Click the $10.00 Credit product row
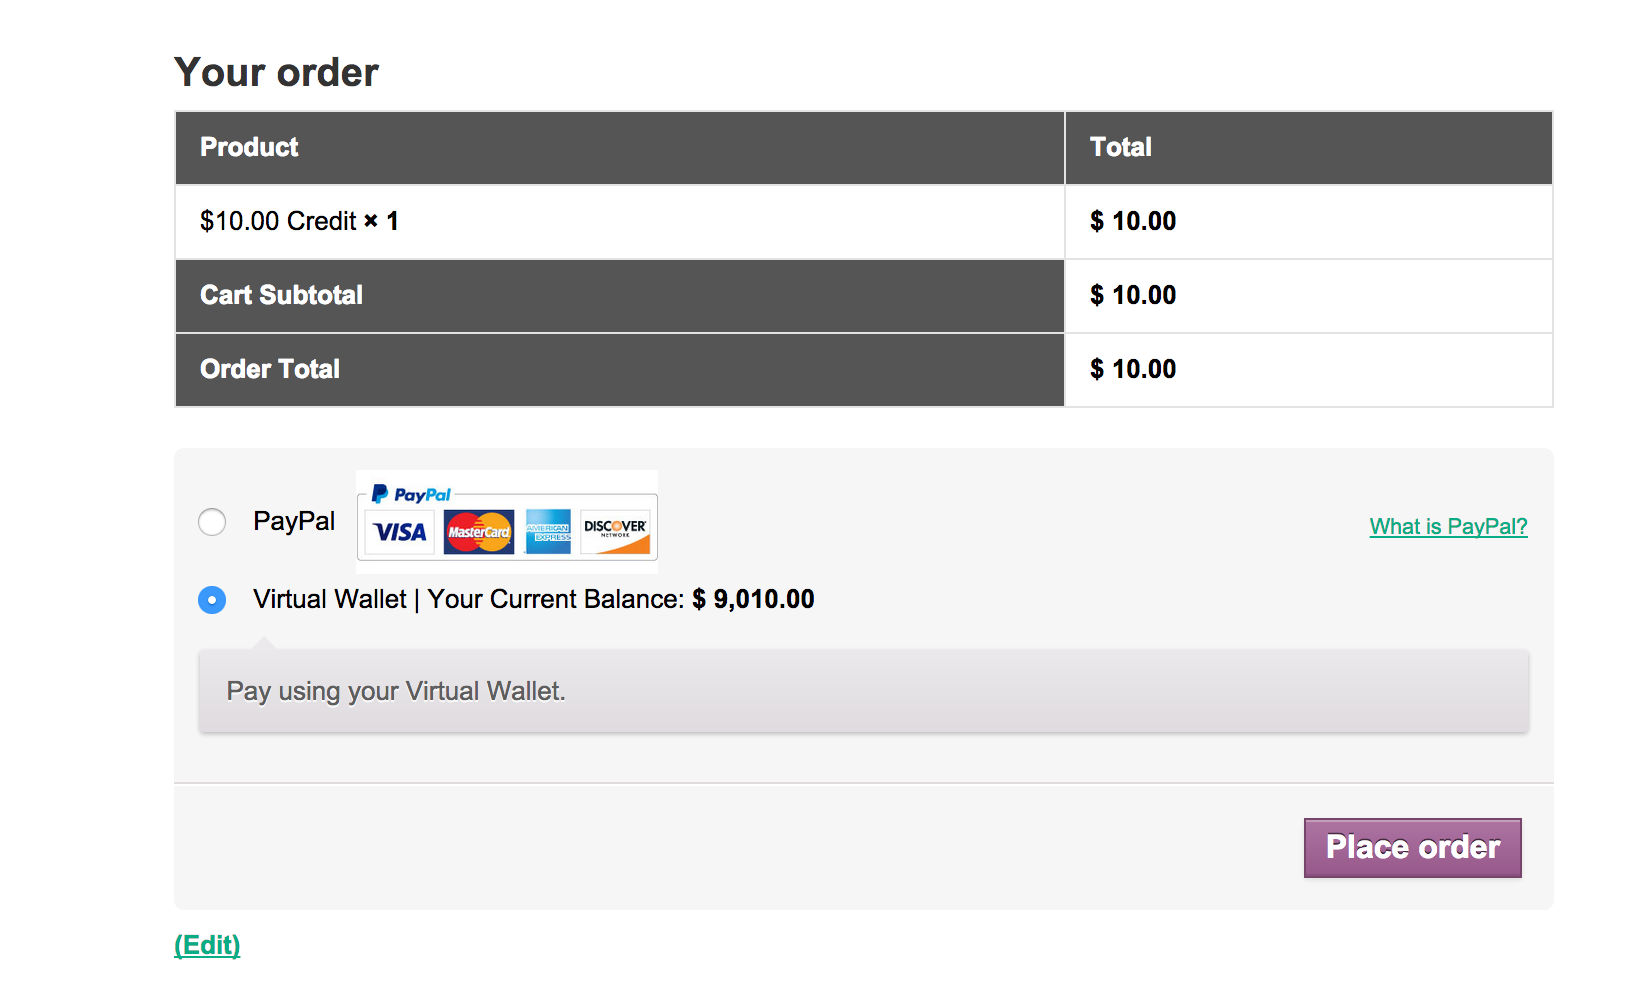 pos(620,222)
